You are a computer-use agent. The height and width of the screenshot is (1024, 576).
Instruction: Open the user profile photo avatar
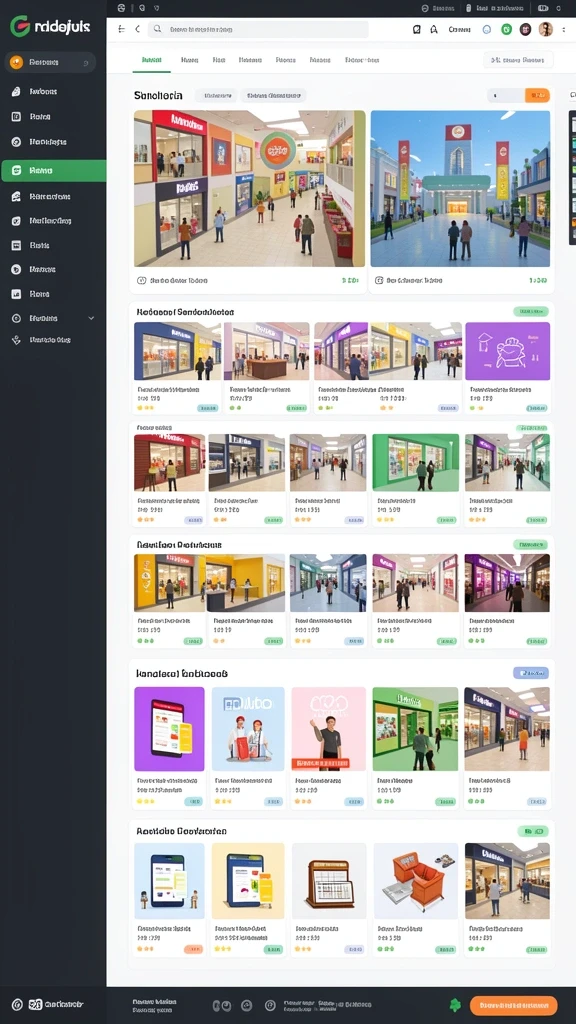tap(545, 29)
